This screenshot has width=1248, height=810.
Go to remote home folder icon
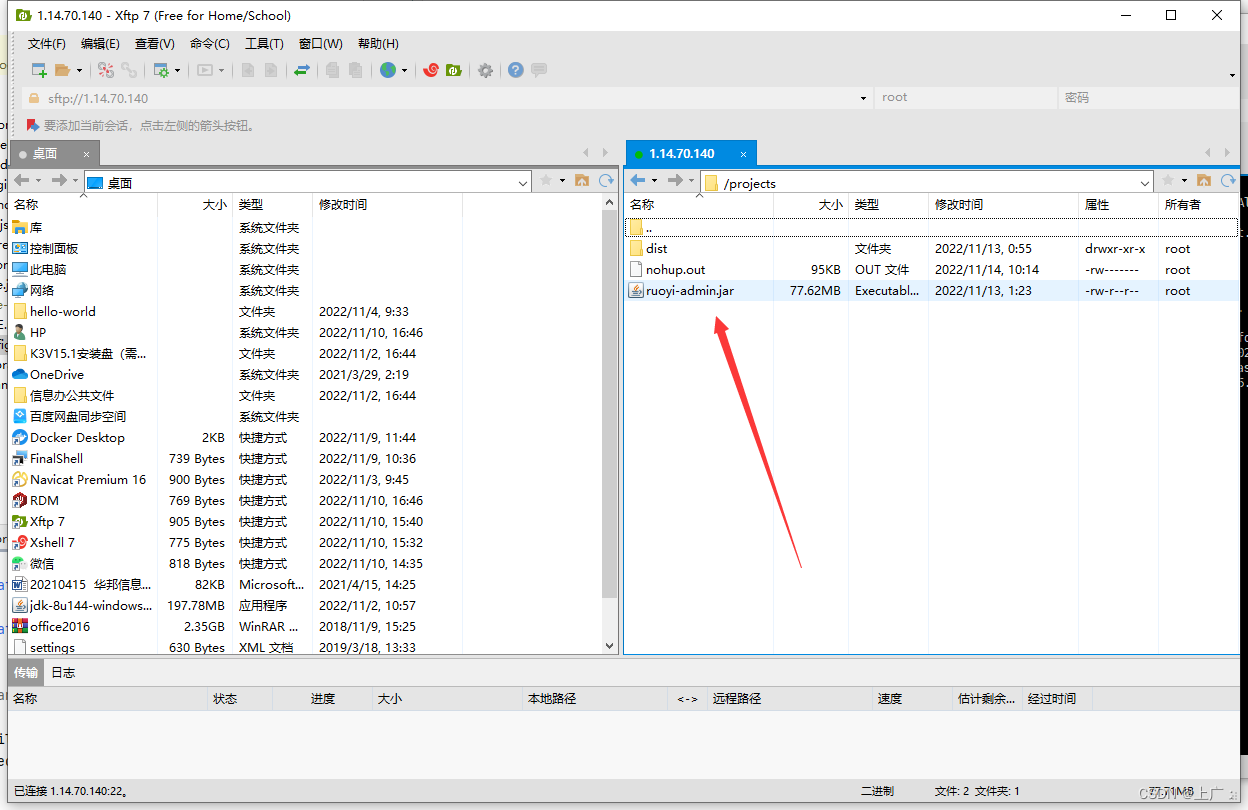(1204, 180)
